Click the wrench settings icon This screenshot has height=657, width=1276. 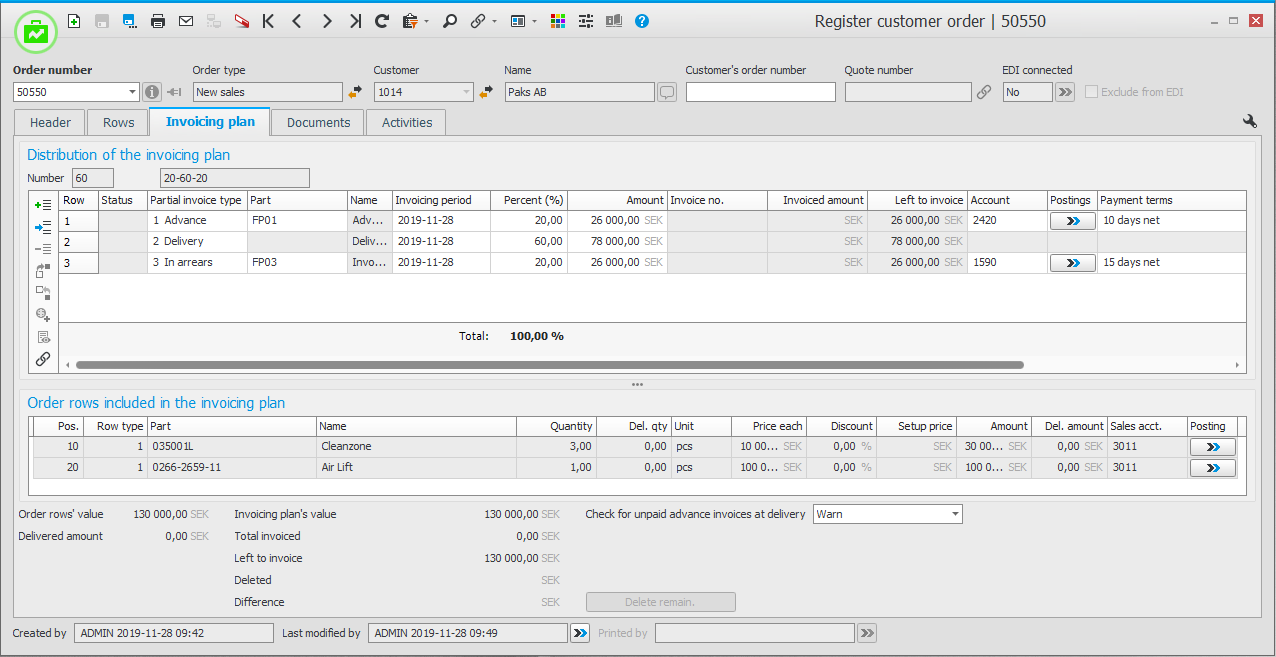1249,122
